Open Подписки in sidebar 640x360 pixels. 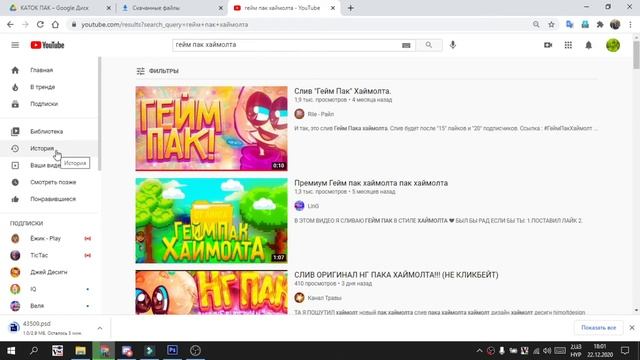tap(49, 104)
